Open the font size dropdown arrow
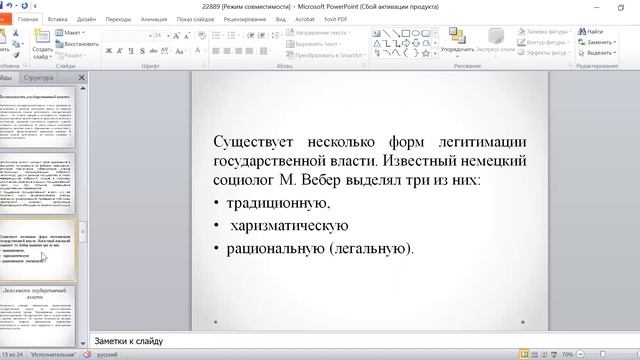640x360 pixels. click(168, 36)
